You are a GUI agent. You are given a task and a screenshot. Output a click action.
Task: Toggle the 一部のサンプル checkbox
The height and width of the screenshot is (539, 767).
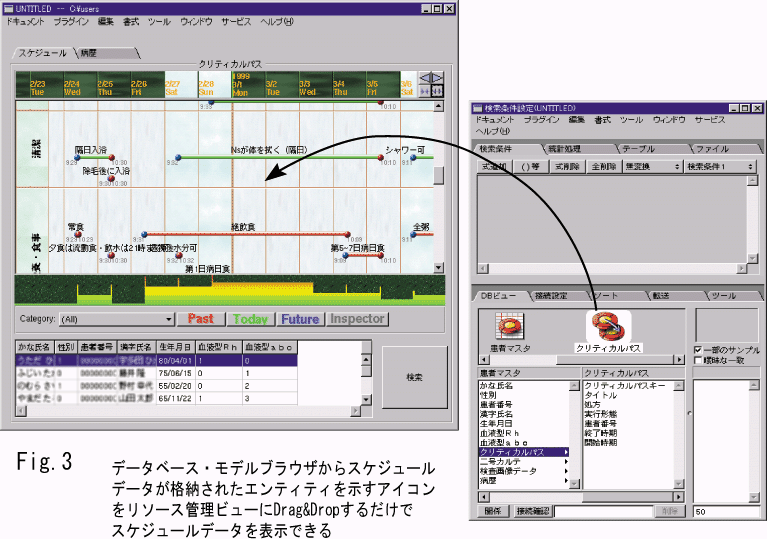click(x=698, y=349)
